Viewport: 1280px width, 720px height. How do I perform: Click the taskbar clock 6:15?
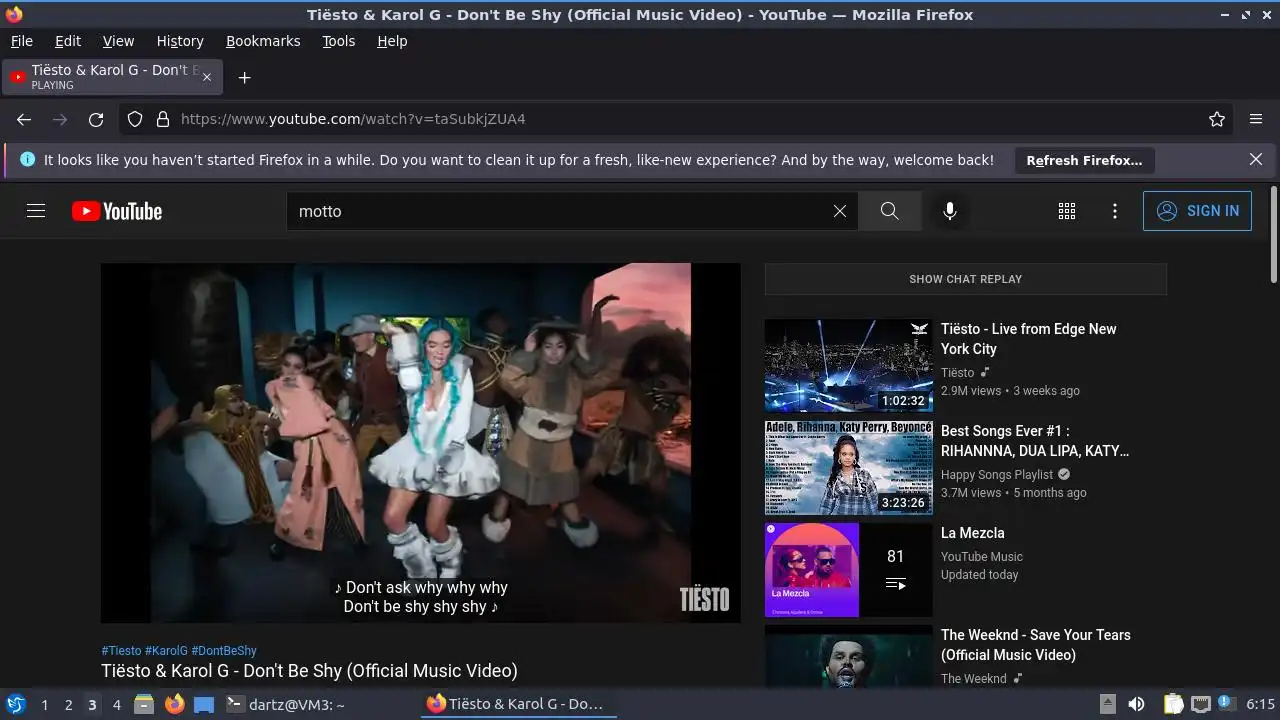point(1260,704)
